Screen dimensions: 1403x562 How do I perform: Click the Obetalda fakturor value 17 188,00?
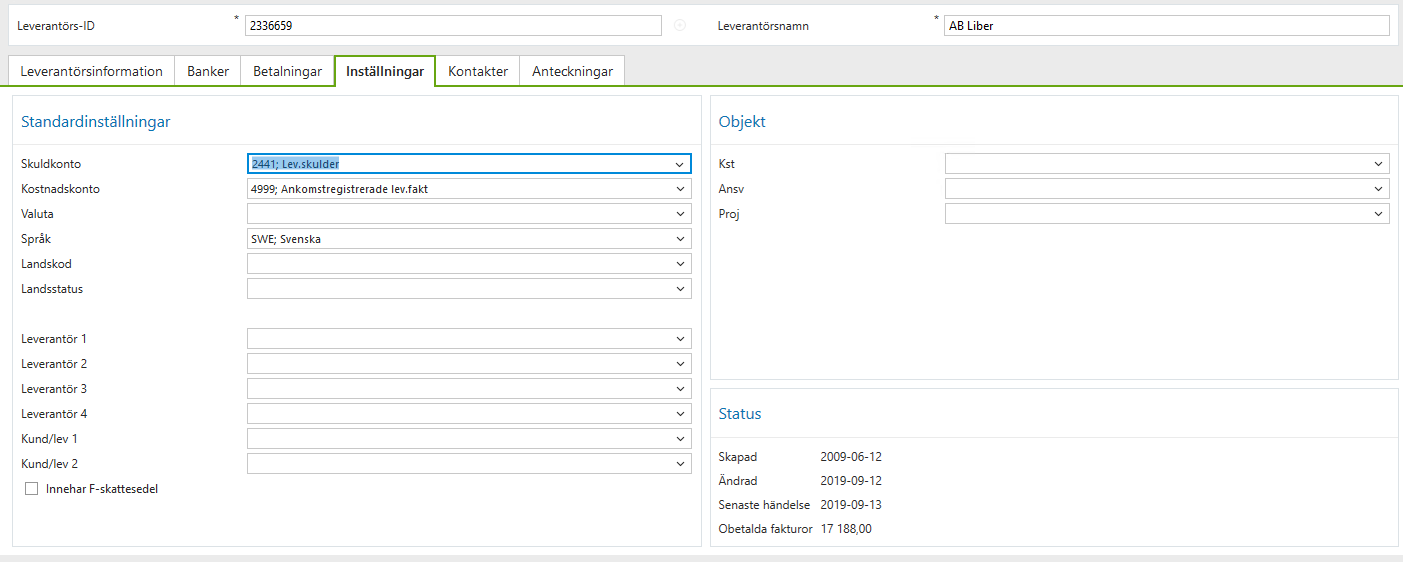[846, 529]
